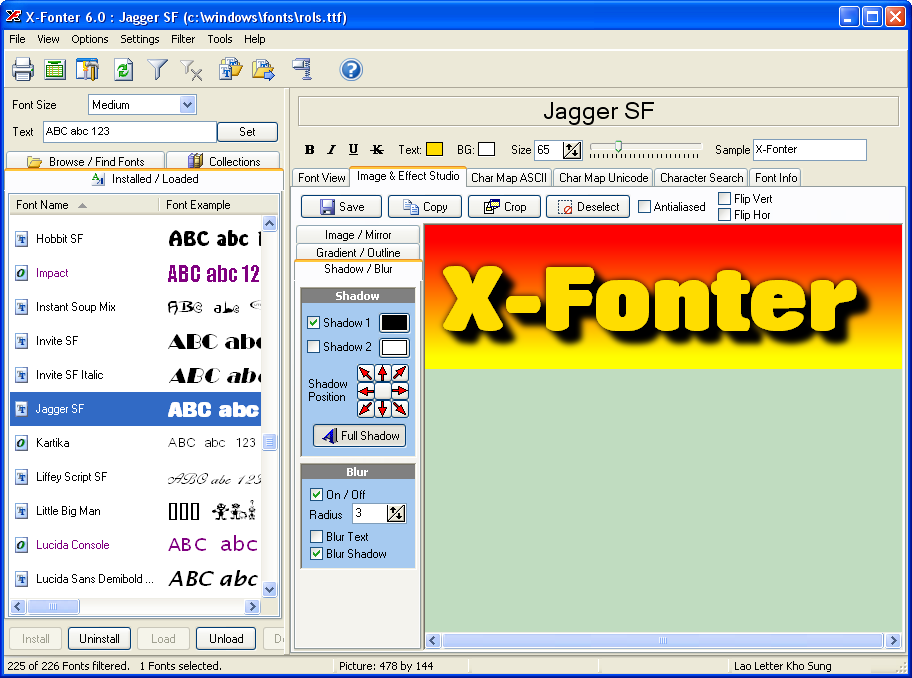Toggle italic text formatting
The height and width of the screenshot is (678, 912).
331,150
